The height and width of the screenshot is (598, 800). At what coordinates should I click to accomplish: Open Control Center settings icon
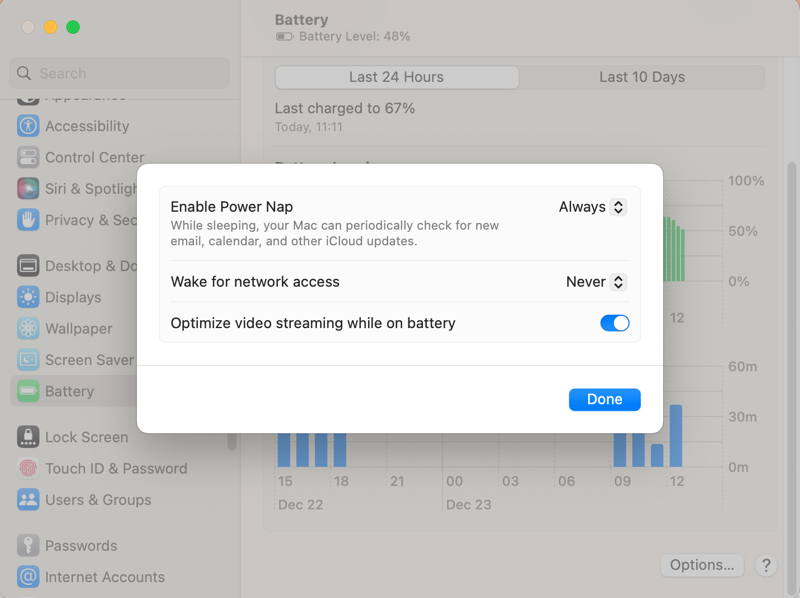[x=28, y=157]
